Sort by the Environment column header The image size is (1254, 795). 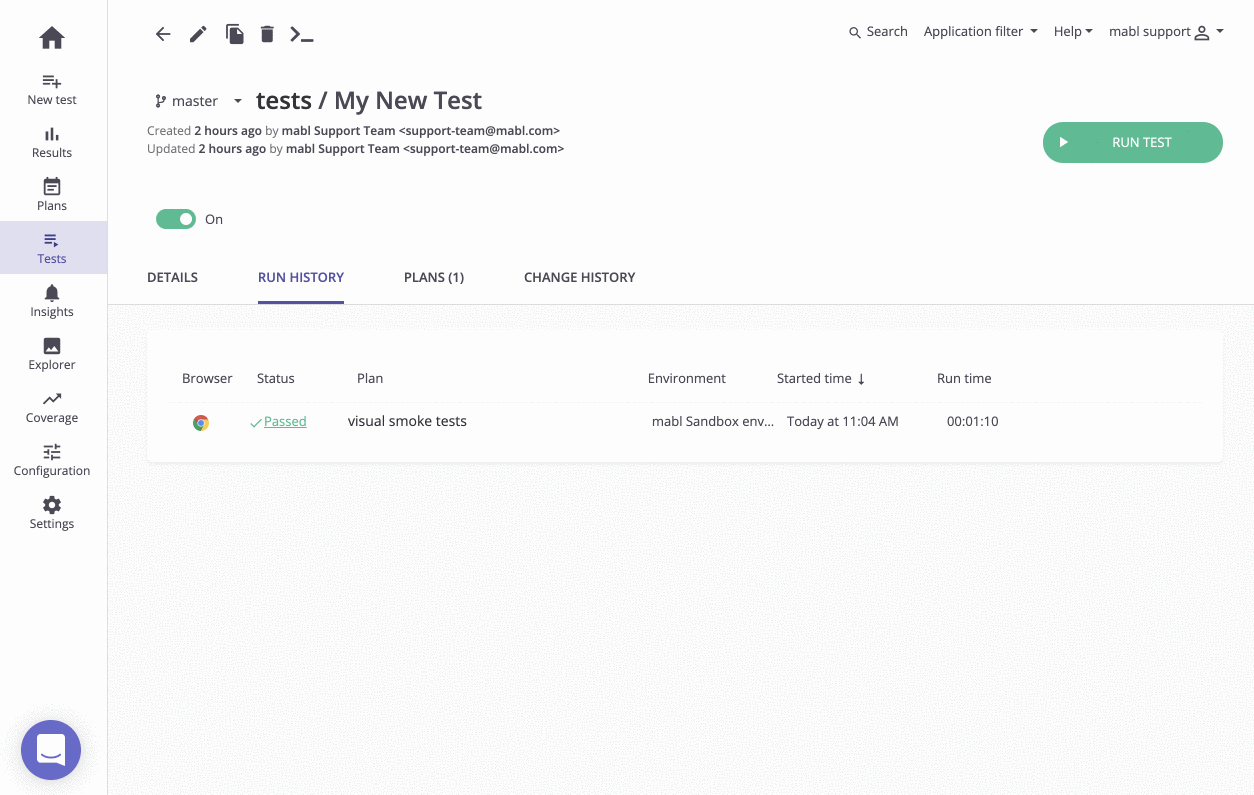tap(687, 379)
